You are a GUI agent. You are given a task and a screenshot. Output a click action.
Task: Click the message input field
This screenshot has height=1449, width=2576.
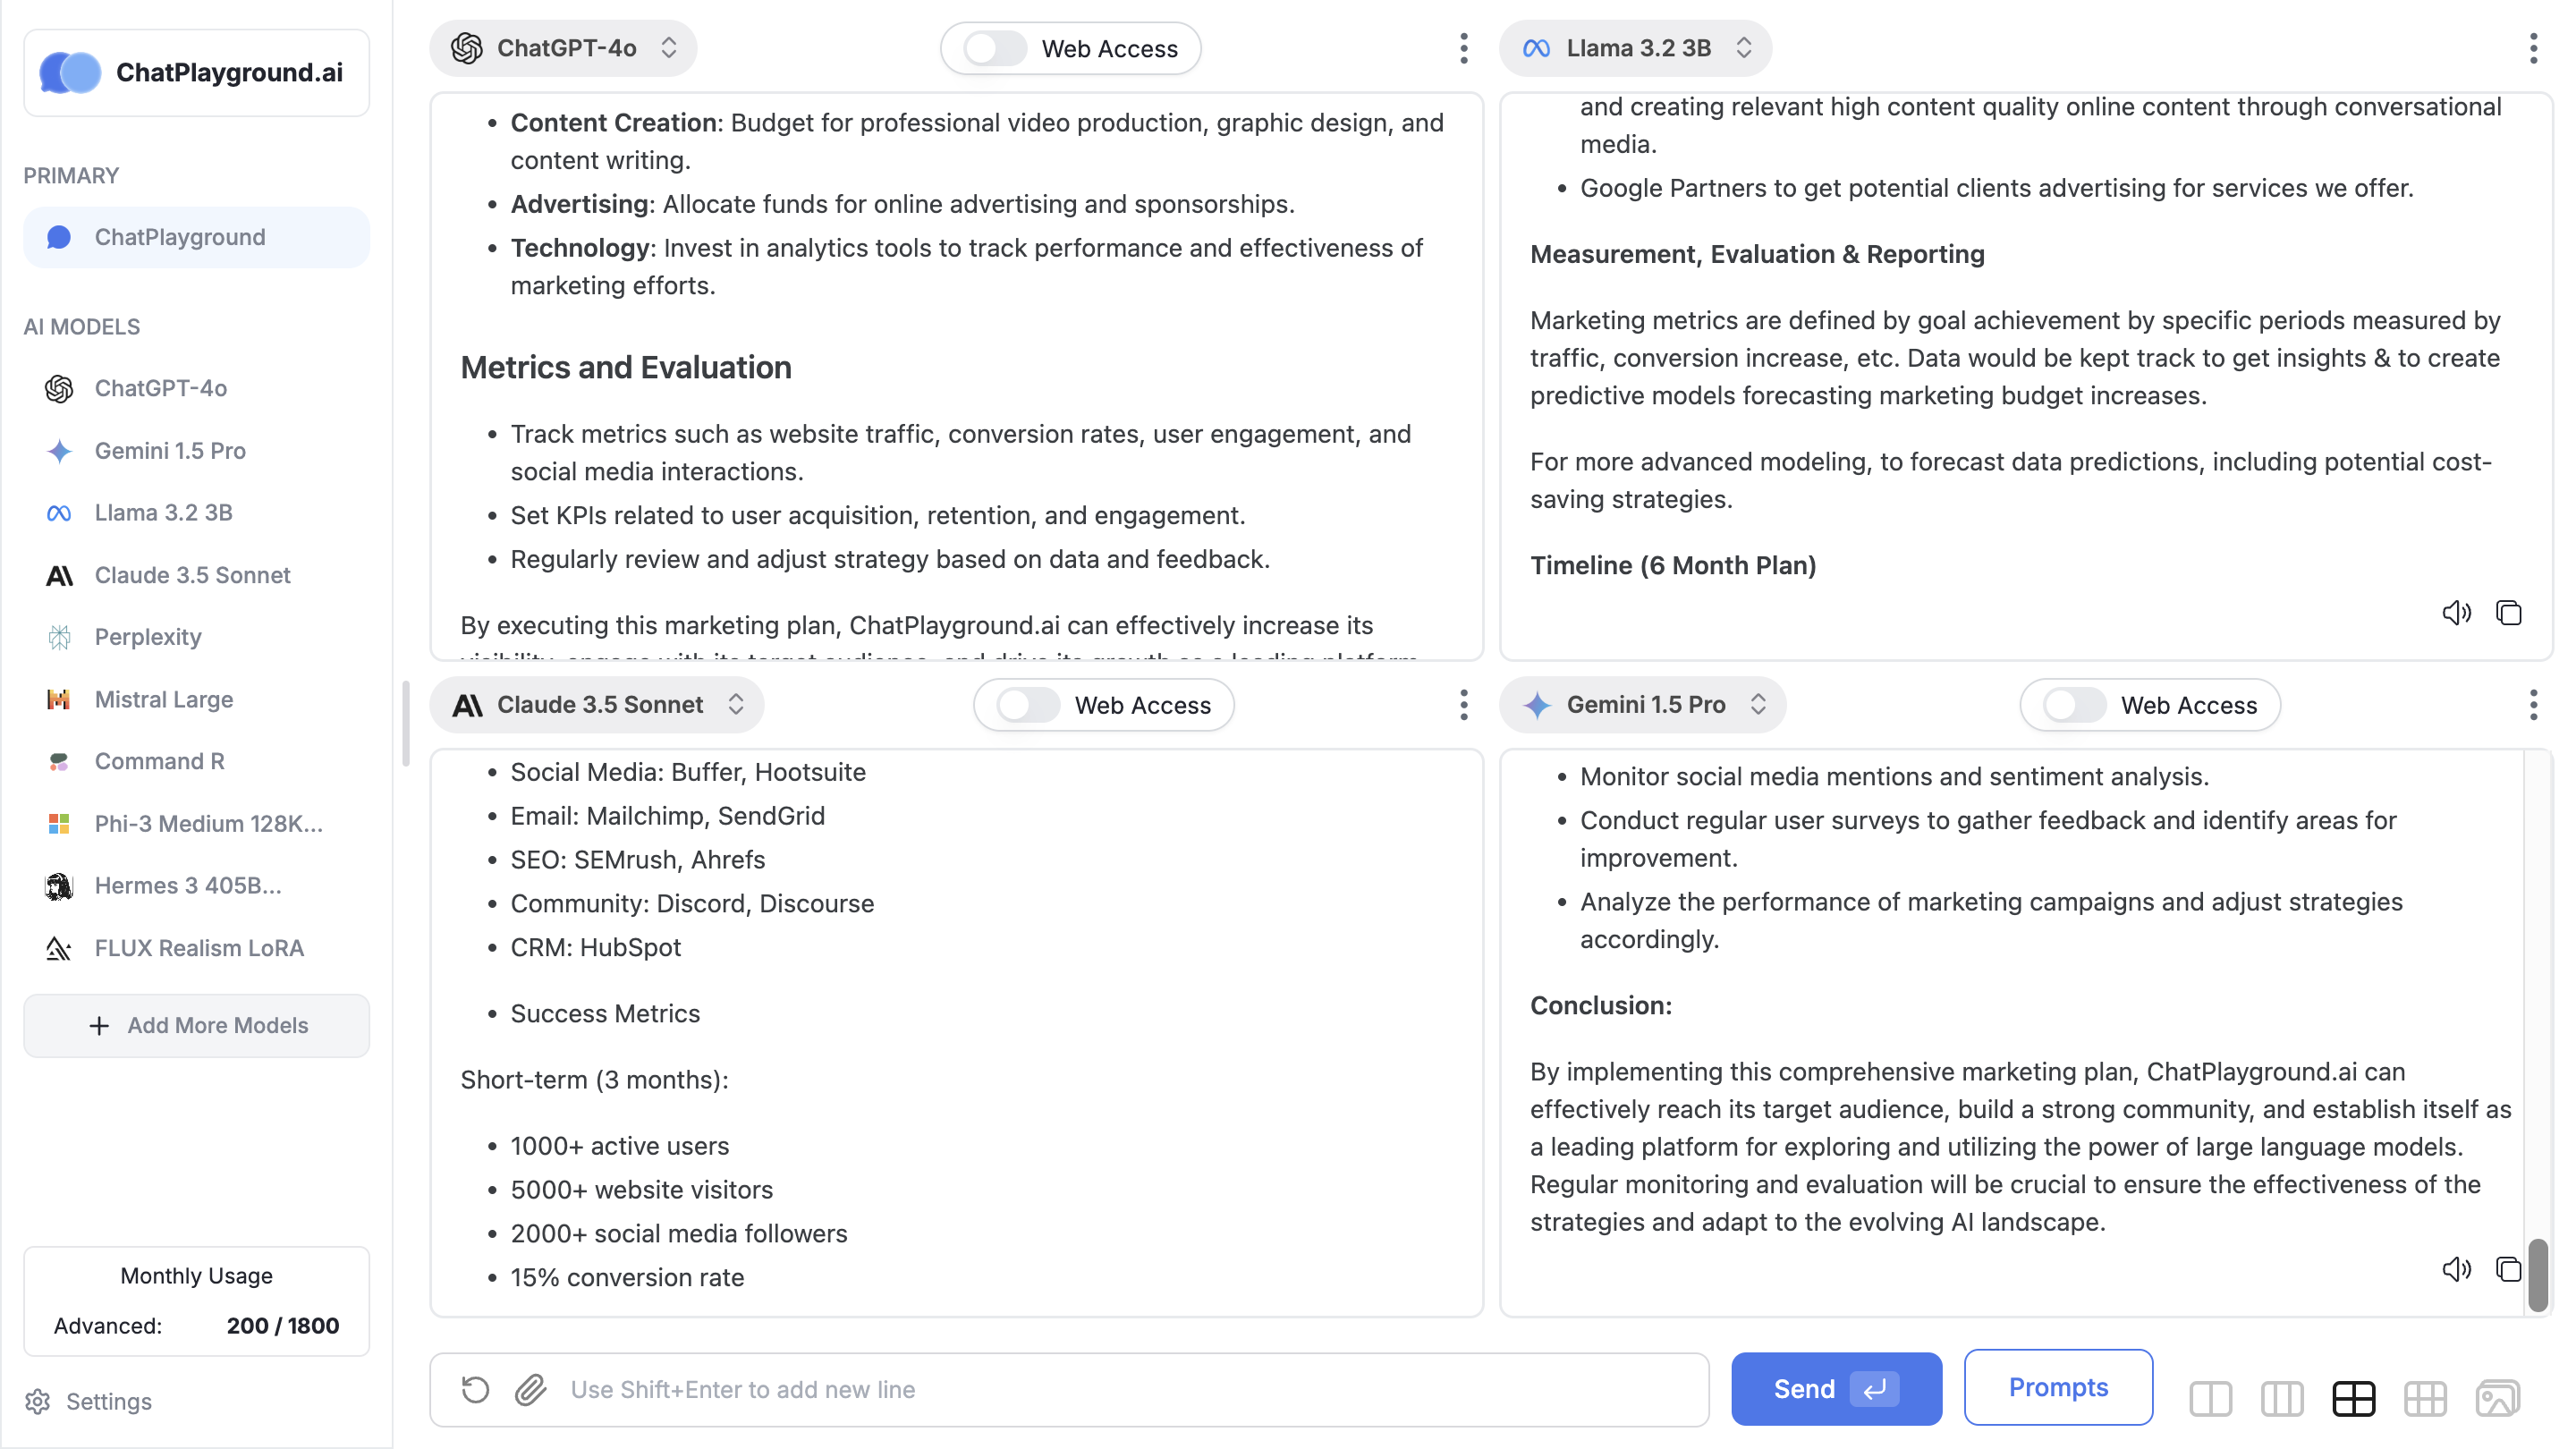(x=1120, y=1389)
